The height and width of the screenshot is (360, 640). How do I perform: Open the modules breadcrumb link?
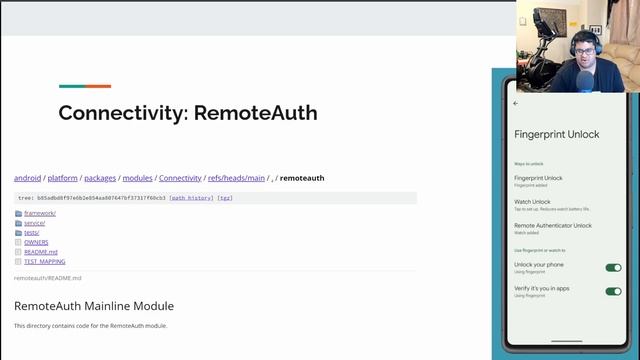(138, 178)
